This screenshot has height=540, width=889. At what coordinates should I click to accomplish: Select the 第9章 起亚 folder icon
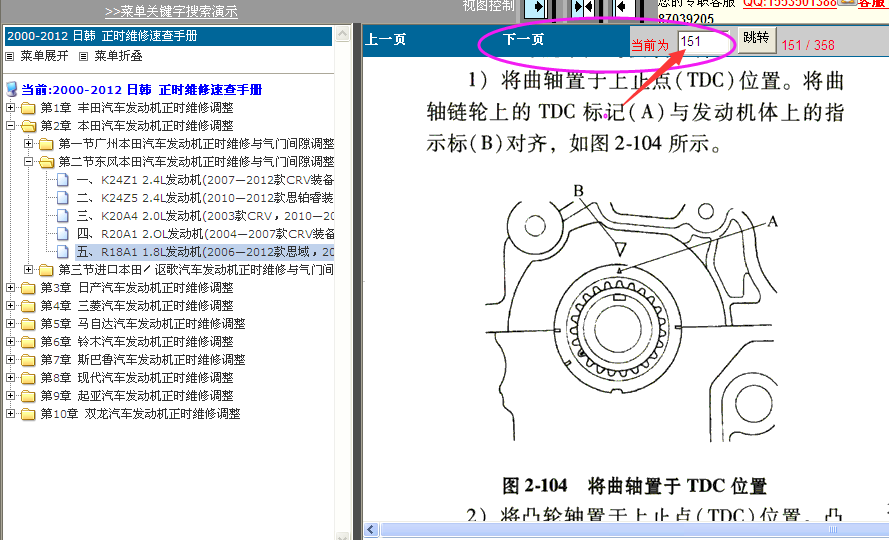pos(28,396)
